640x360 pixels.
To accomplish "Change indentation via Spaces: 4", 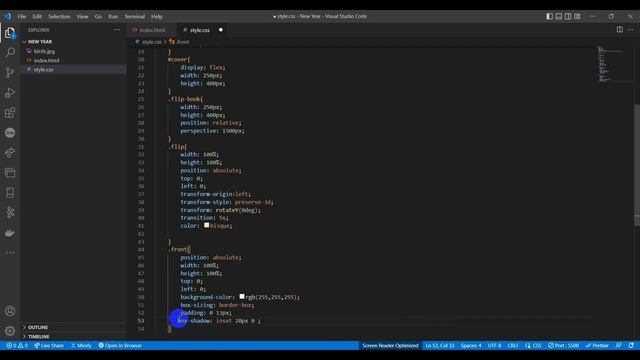I will [471, 345].
